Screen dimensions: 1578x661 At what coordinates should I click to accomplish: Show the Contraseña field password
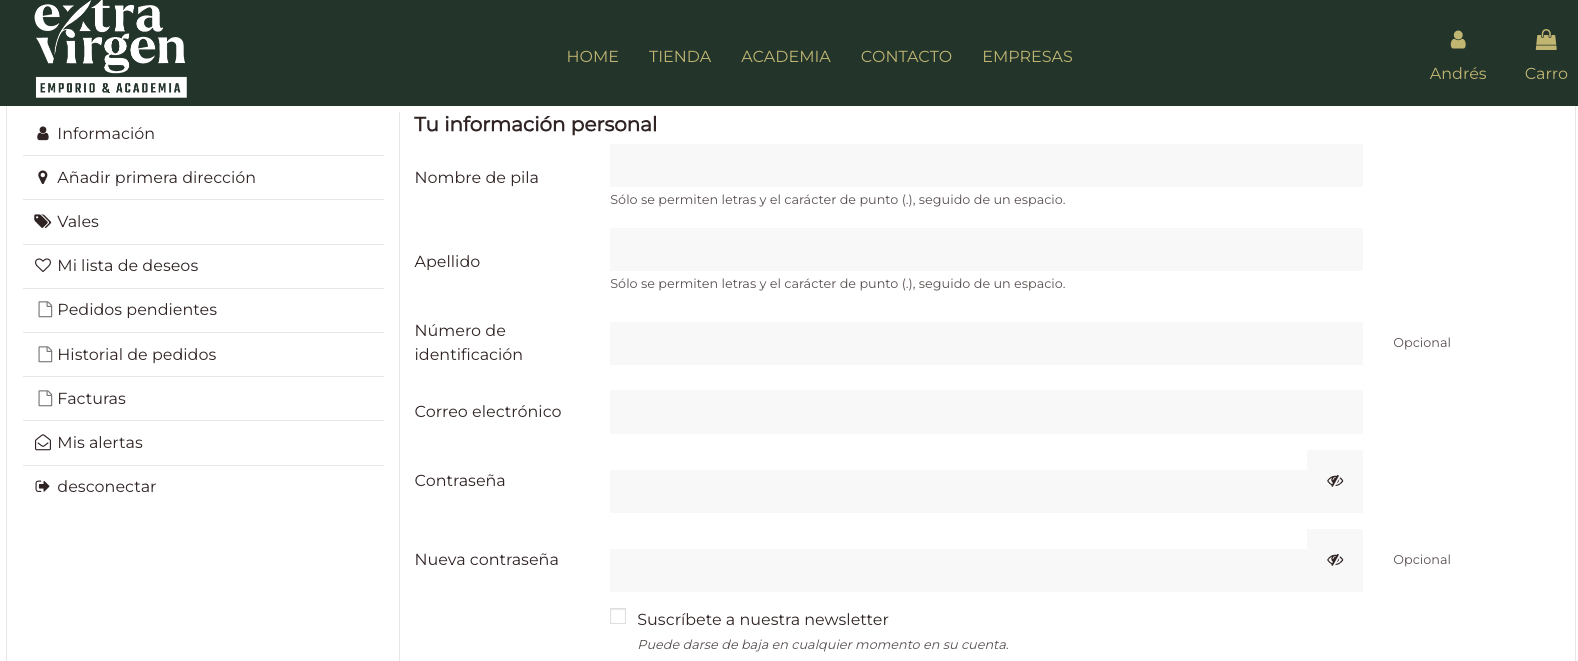point(1335,481)
